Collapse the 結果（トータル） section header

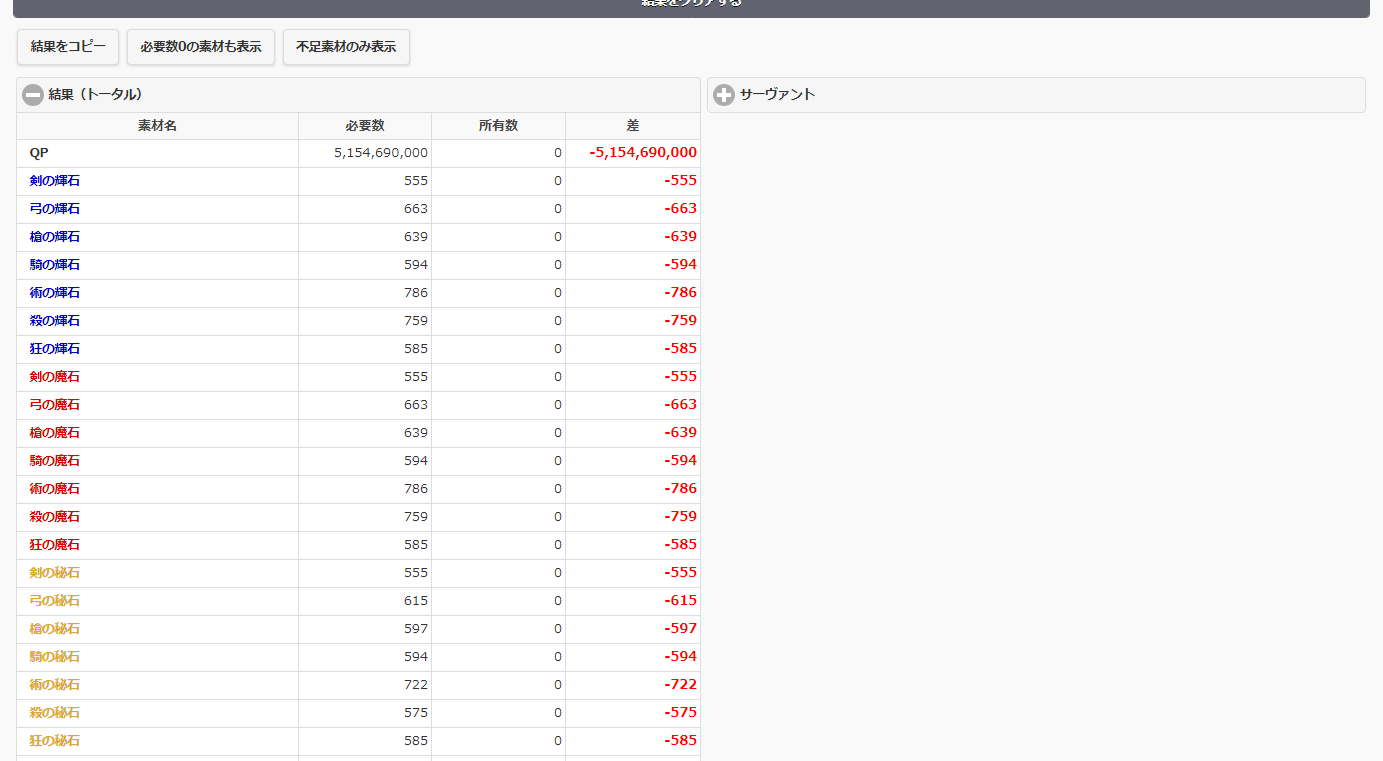(95, 95)
